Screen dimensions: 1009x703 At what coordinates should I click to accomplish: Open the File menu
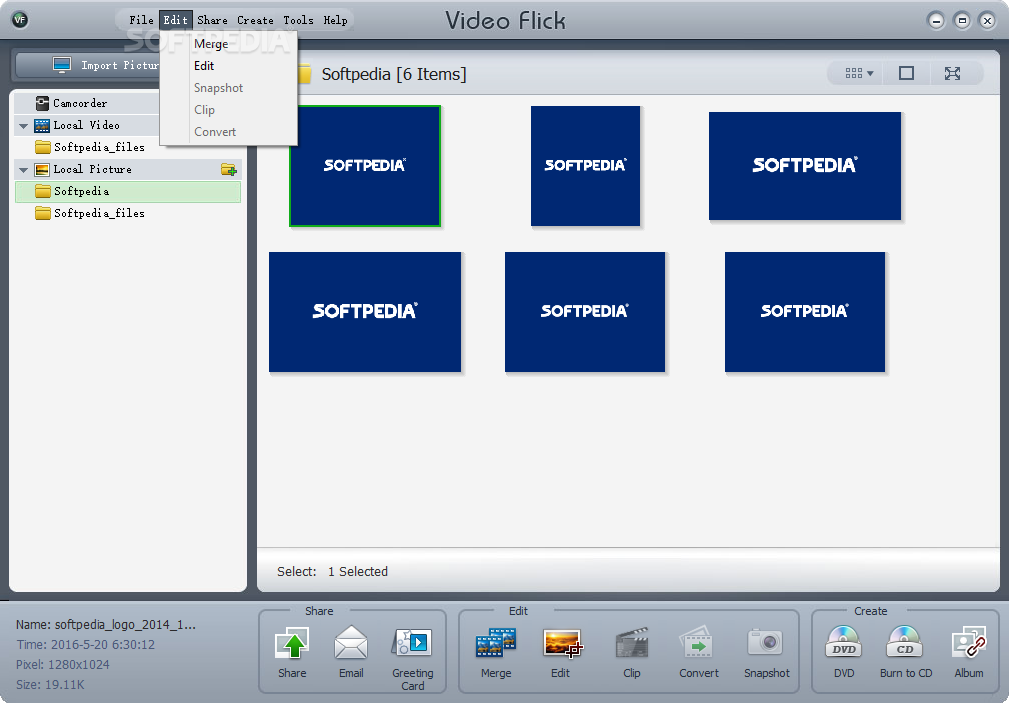(x=141, y=20)
